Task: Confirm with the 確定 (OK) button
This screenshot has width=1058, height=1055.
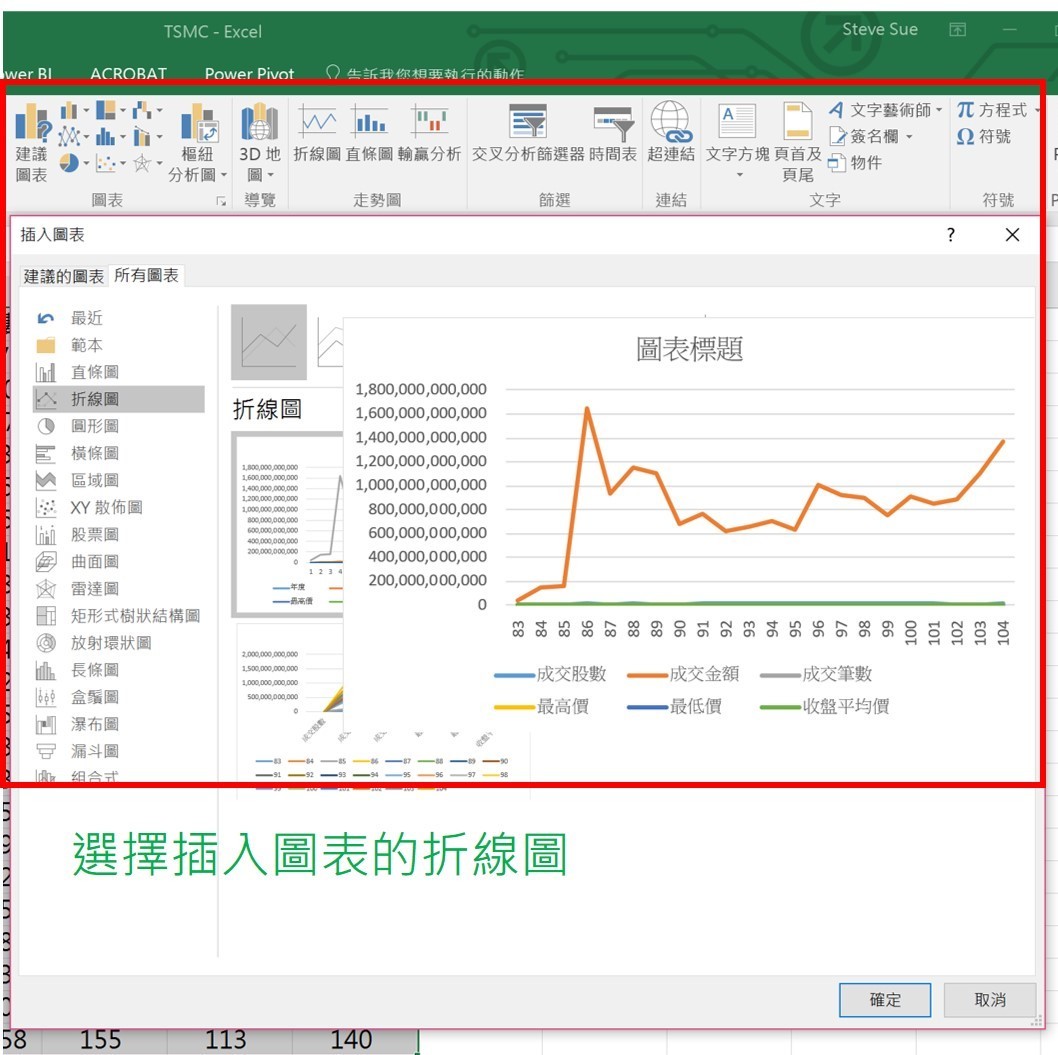Action: pyautogui.click(x=885, y=999)
